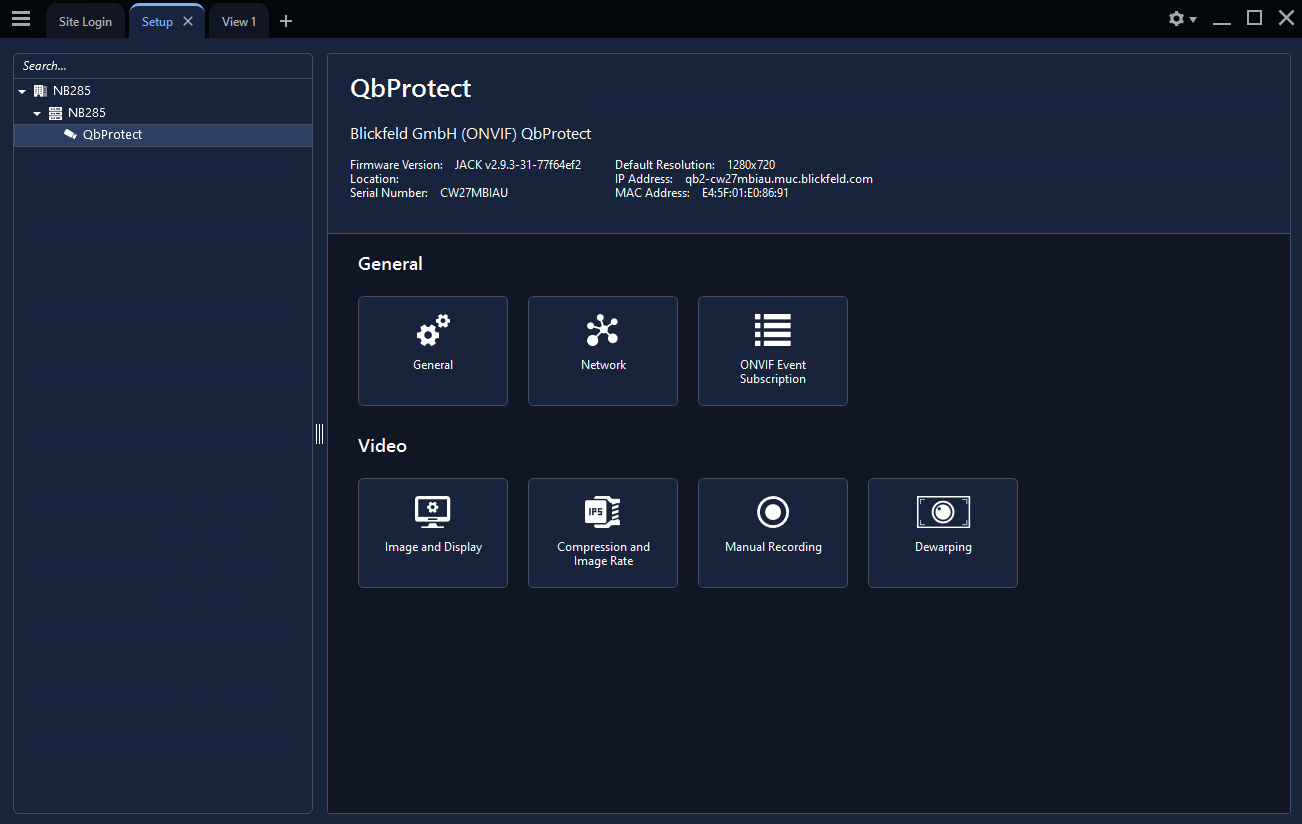Select QbProtect camera in the tree
1302x824 pixels.
click(x=112, y=135)
